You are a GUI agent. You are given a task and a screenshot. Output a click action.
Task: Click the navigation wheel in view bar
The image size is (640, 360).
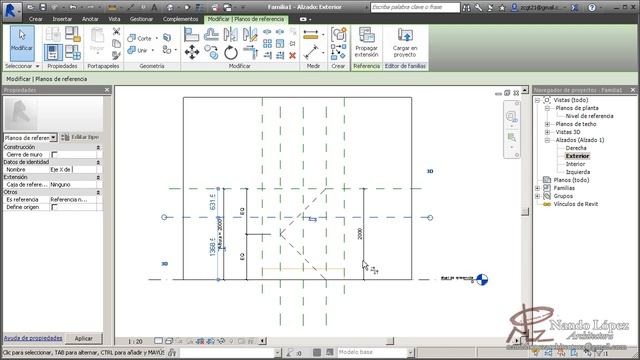click(511, 116)
